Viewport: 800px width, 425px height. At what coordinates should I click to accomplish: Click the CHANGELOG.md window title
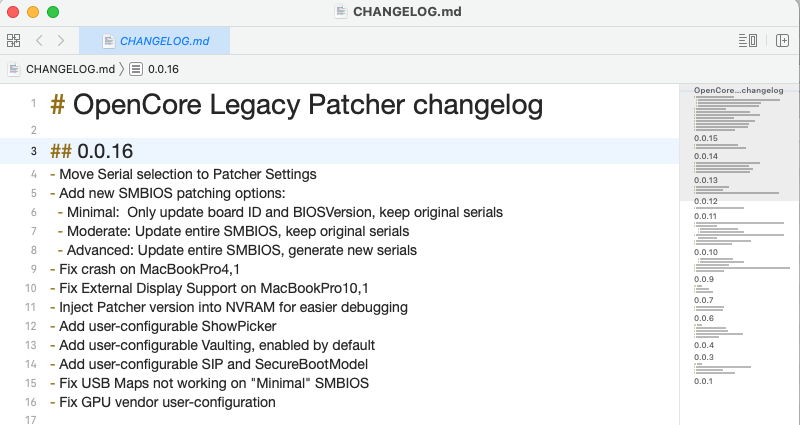[x=407, y=11]
